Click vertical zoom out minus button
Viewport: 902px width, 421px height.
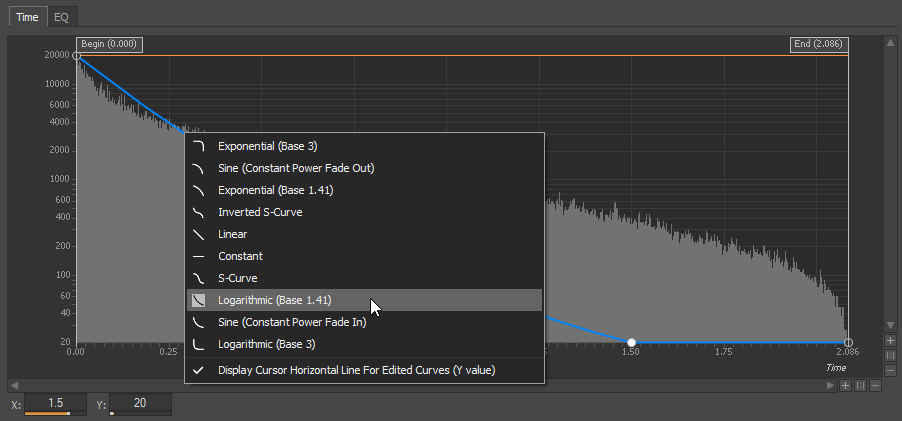890,370
